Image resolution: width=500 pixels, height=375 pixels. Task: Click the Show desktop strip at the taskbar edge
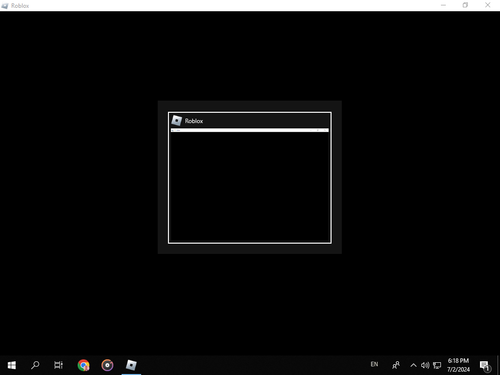pos(498,365)
